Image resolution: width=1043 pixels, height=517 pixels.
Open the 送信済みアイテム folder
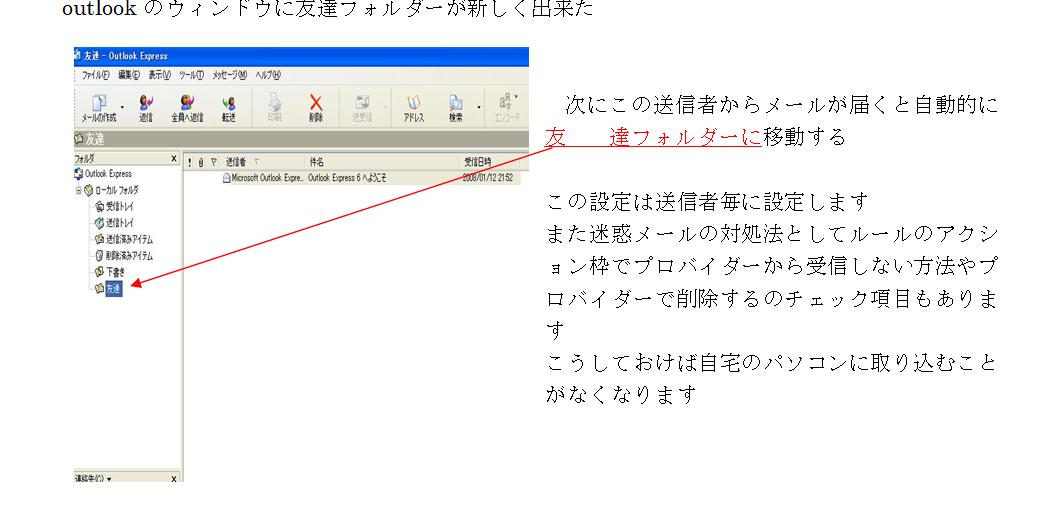coord(124,240)
